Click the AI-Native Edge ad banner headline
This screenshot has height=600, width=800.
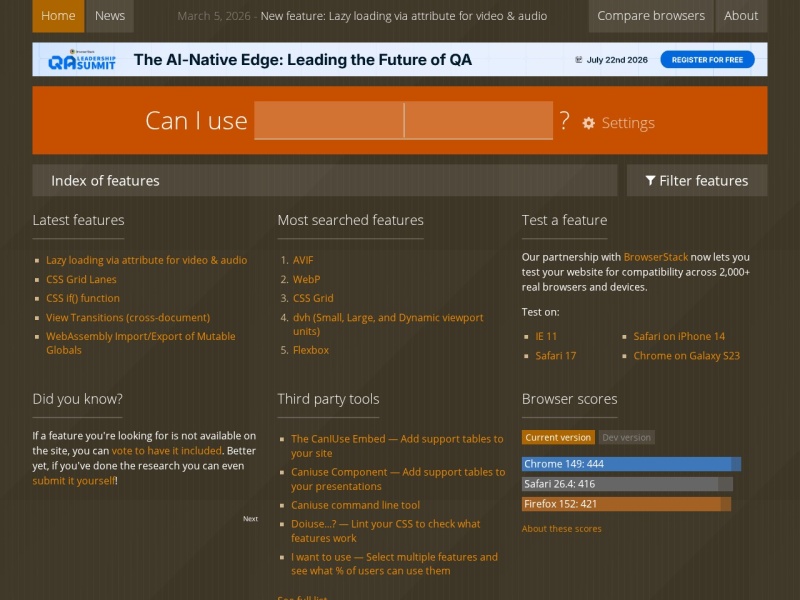(x=303, y=60)
